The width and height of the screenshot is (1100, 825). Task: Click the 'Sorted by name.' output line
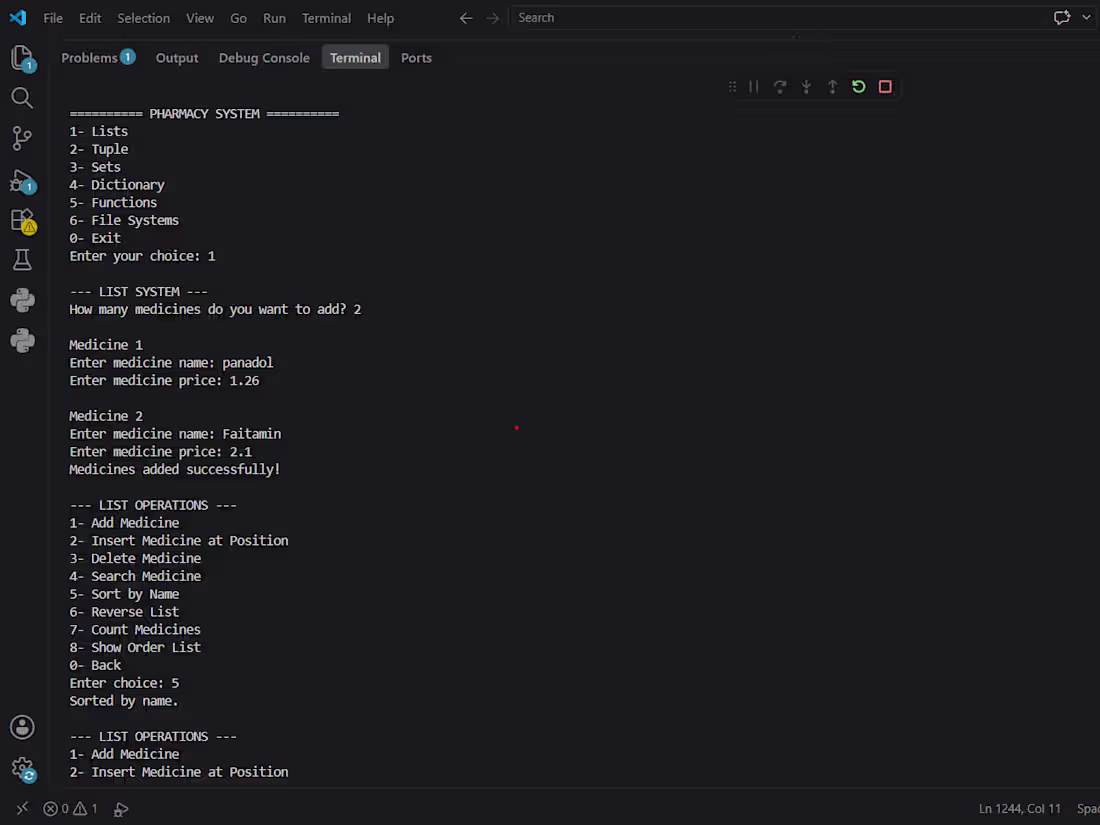(124, 701)
